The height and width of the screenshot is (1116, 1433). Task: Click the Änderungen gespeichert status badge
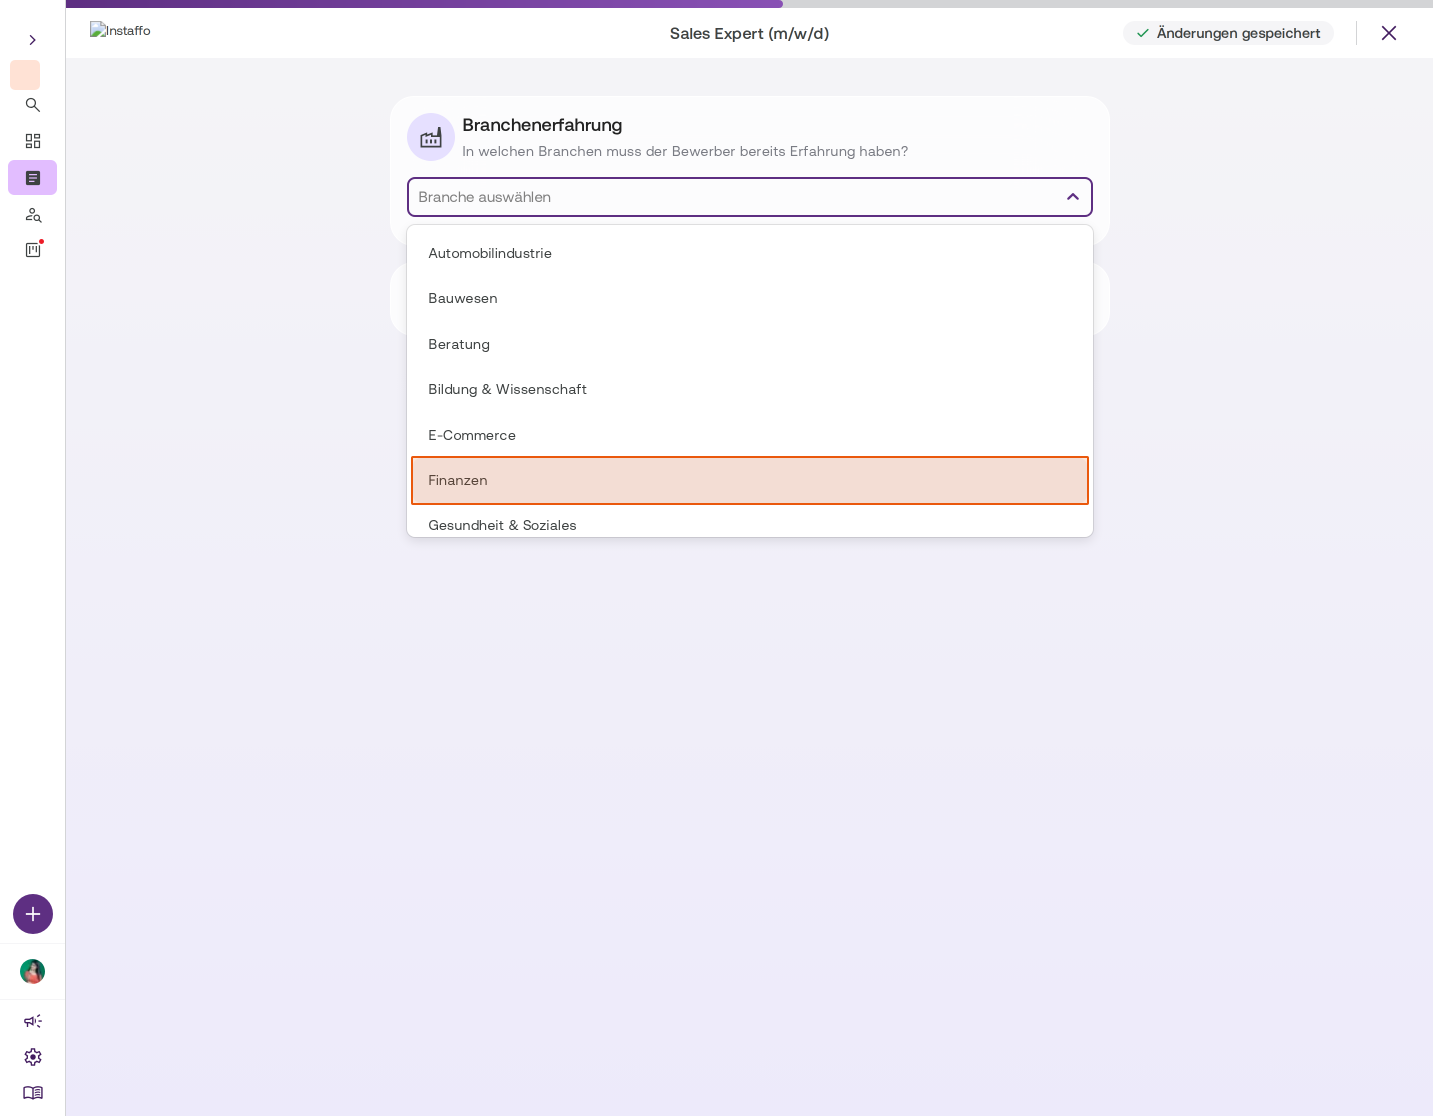(x=1228, y=33)
